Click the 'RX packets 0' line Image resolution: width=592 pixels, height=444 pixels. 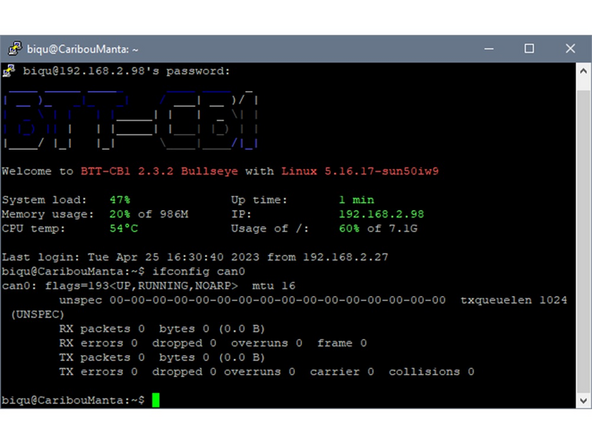pos(162,329)
